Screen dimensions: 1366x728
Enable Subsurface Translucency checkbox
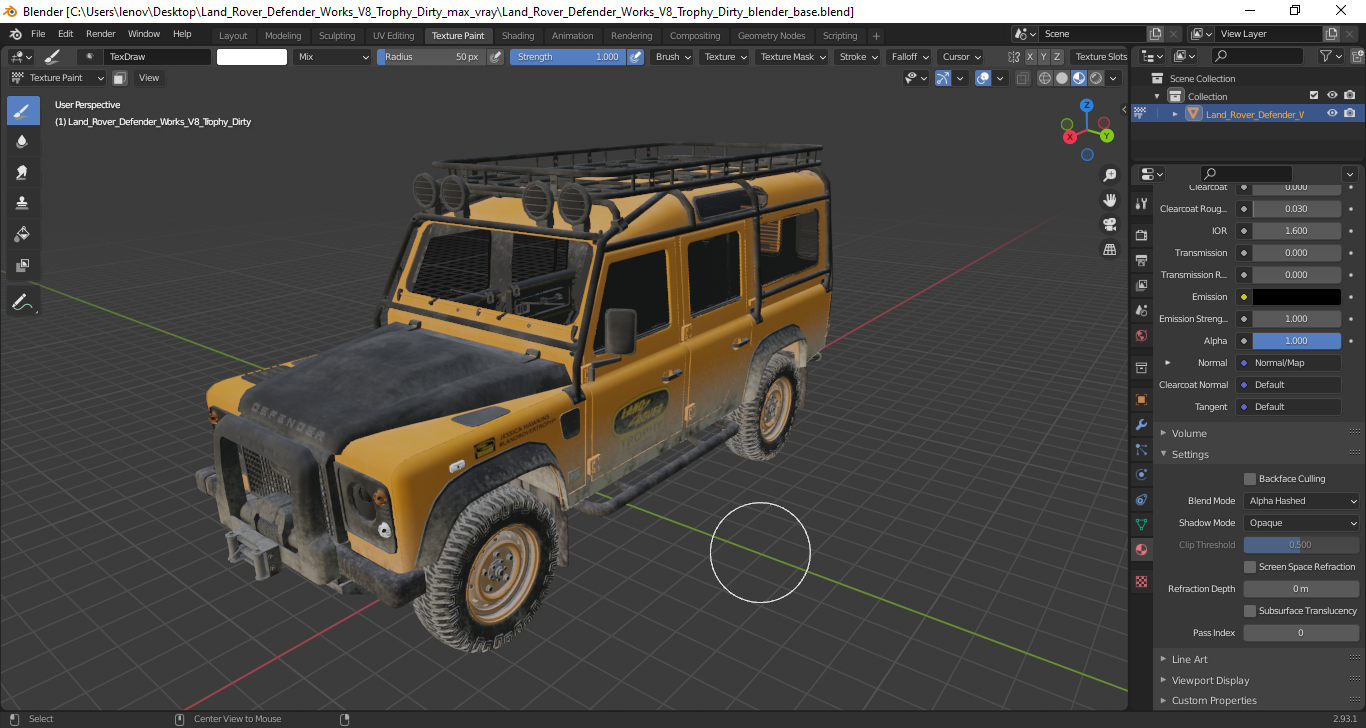(x=1250, y=611)
